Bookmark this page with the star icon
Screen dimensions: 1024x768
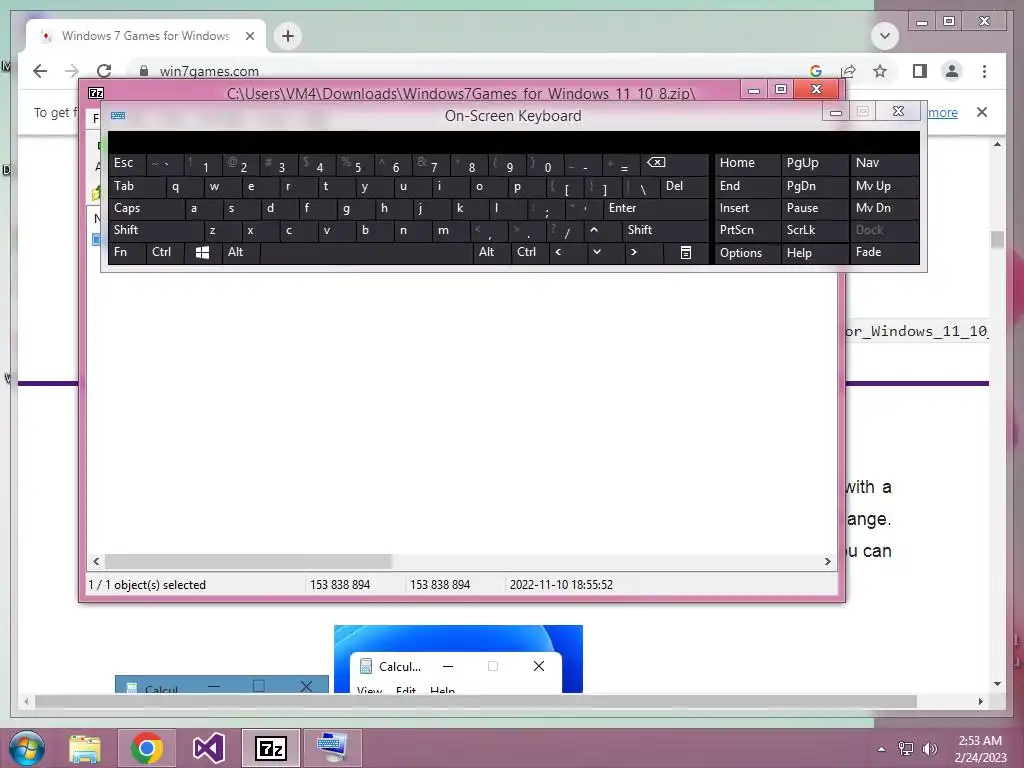(x=880, y=71)
